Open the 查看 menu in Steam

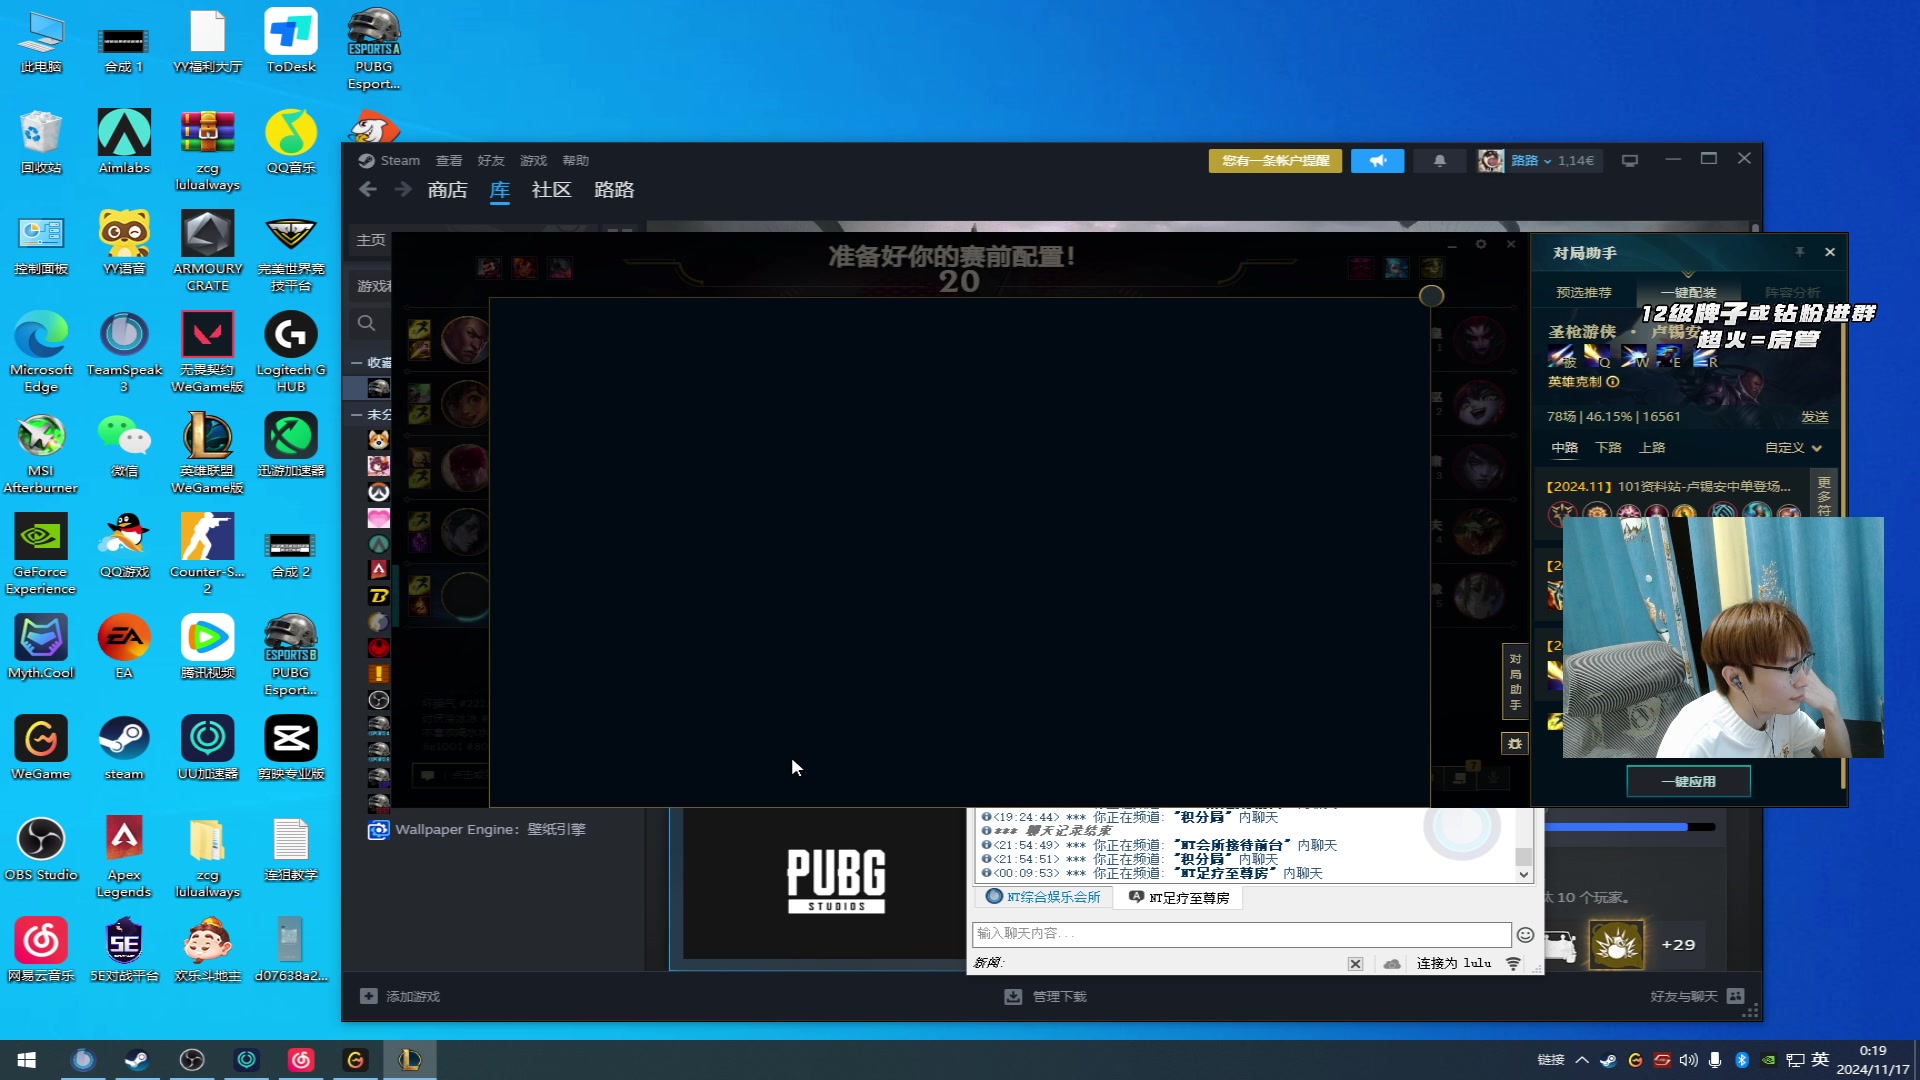tap(449, 160)
